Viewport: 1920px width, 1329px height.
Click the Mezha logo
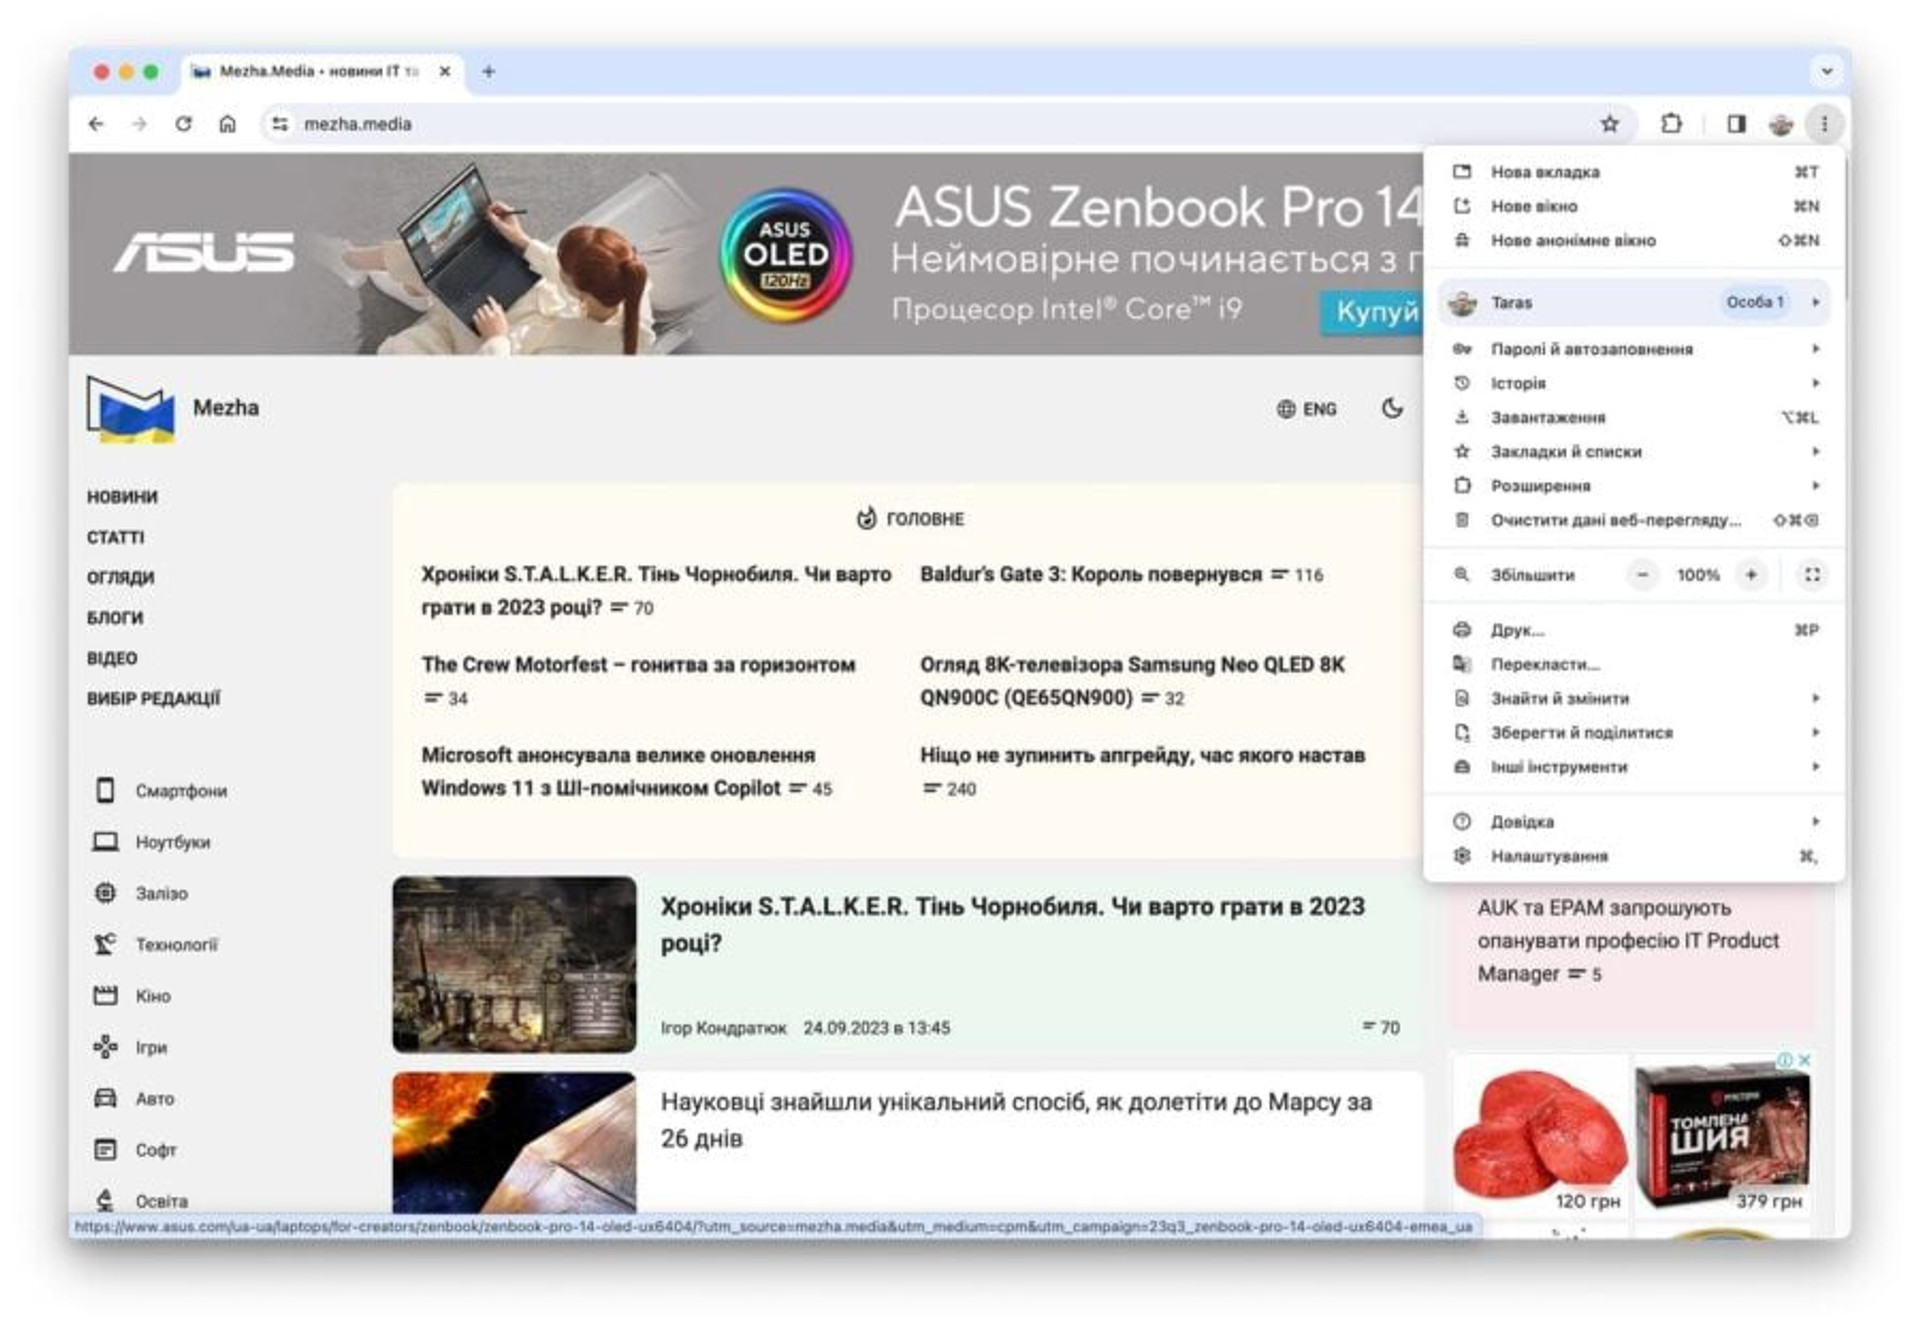click(131, 408)
